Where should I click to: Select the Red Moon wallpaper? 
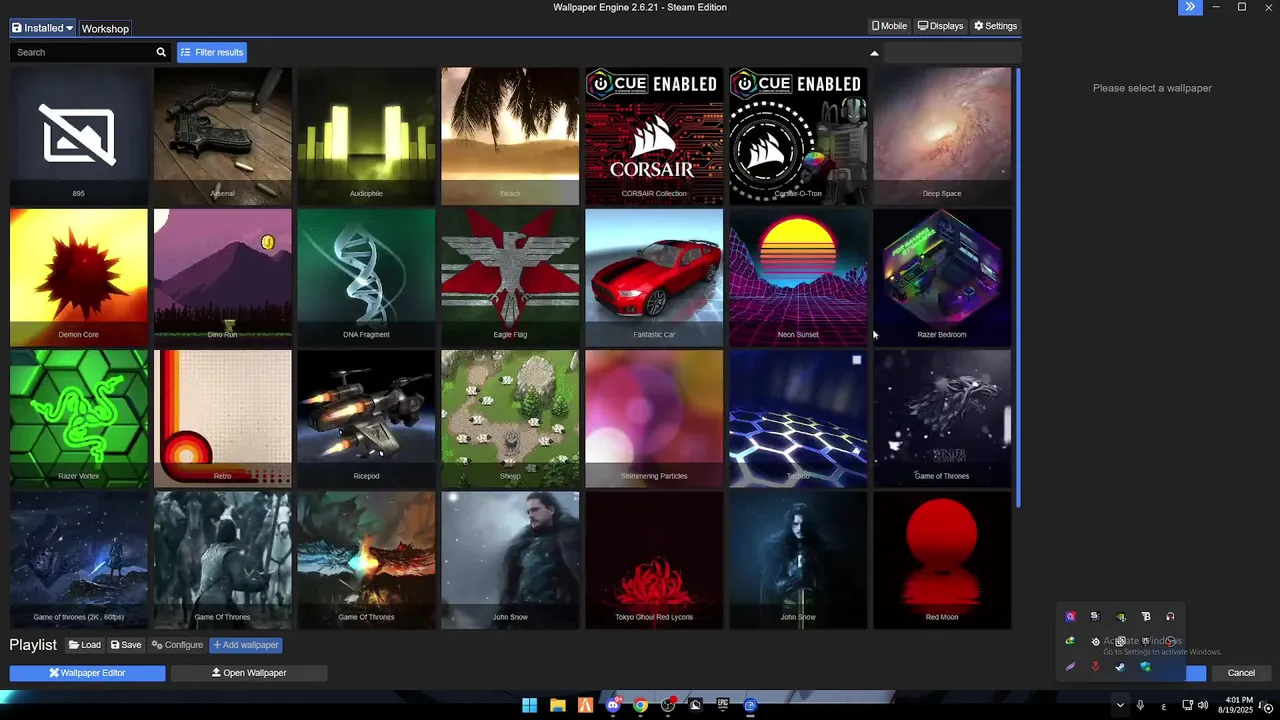942,560
